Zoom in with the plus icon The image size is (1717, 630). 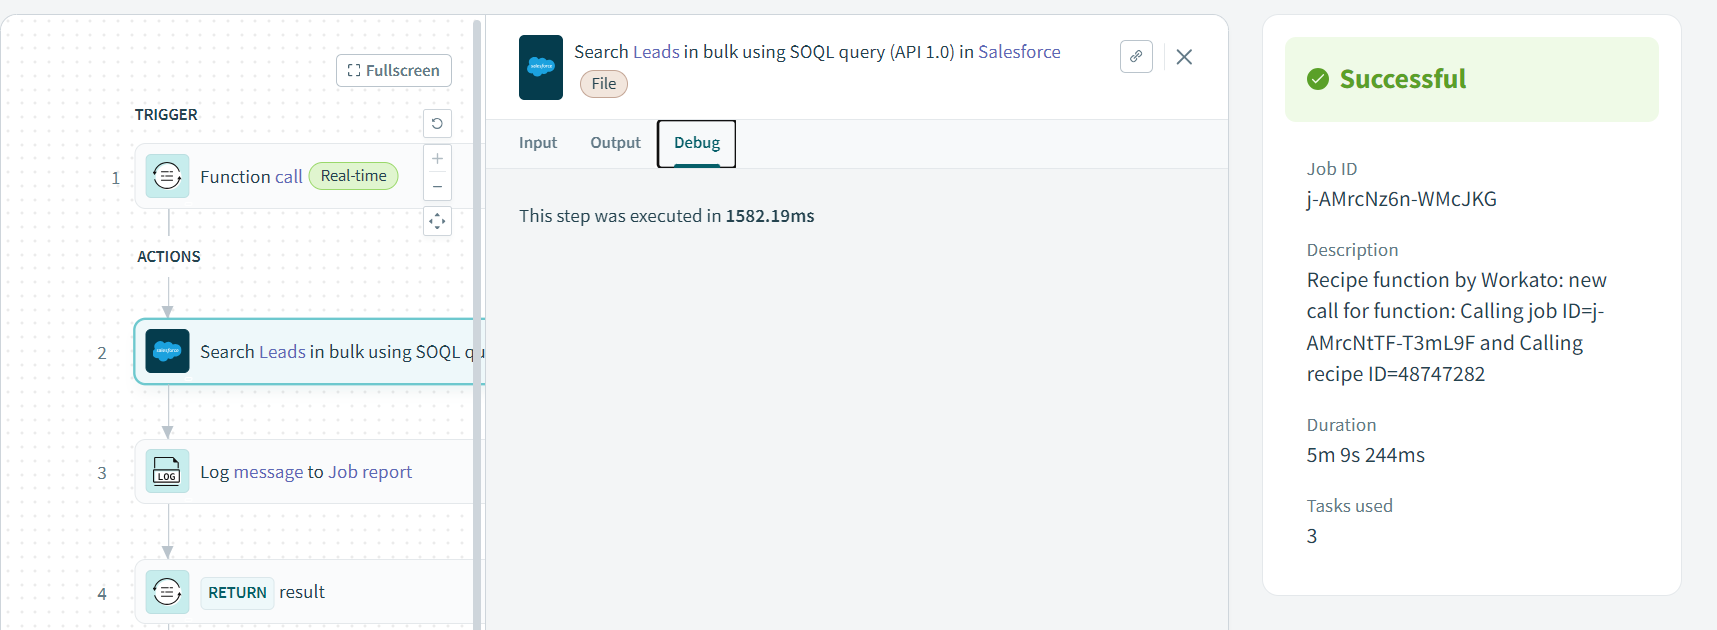(437, 159)
